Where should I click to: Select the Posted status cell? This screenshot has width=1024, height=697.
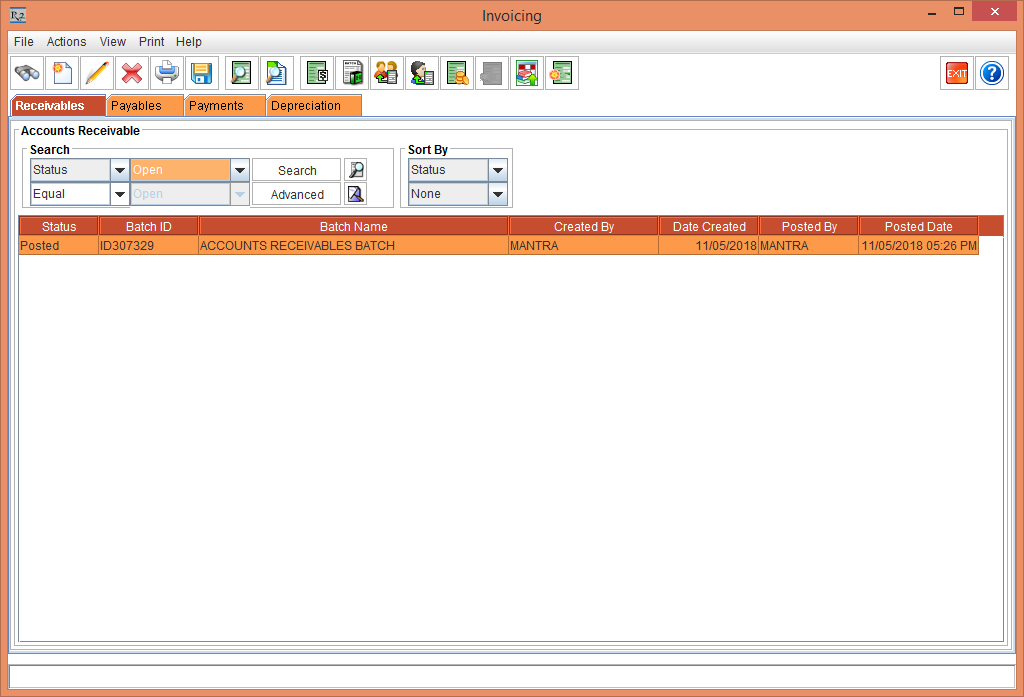[59, 246]
